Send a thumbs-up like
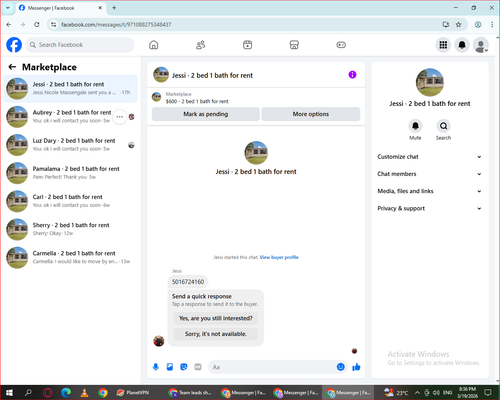 click(x=356, y=367)
